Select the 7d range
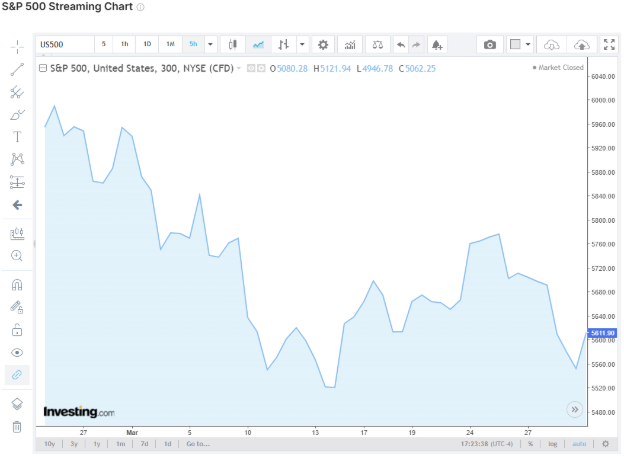 [144, 444]
